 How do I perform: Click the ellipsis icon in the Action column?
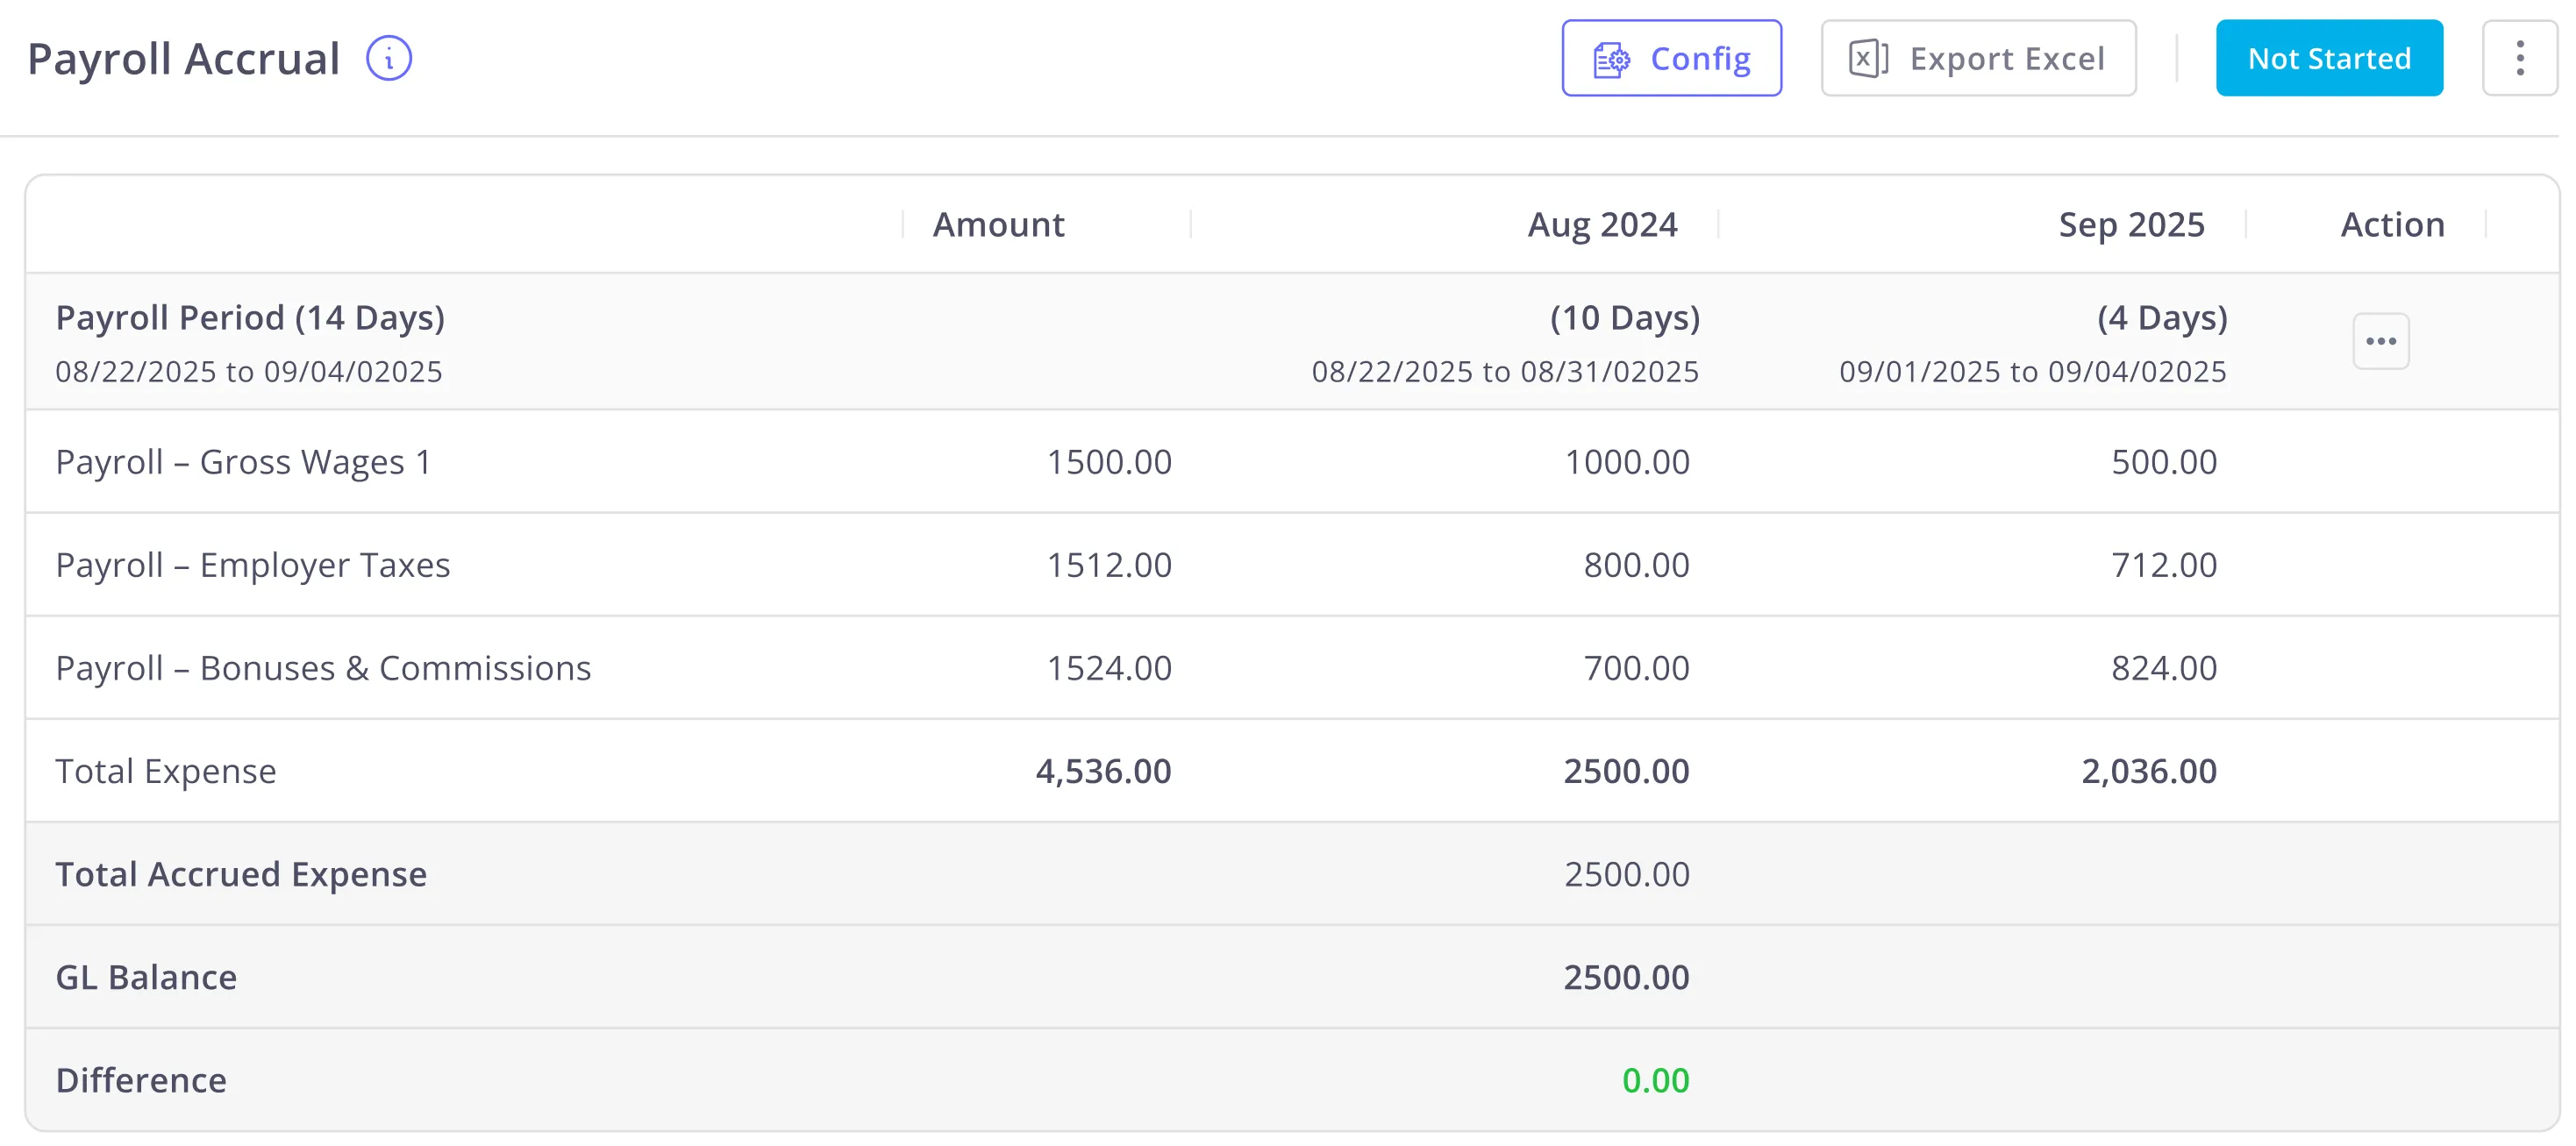tap(2381, 341)
